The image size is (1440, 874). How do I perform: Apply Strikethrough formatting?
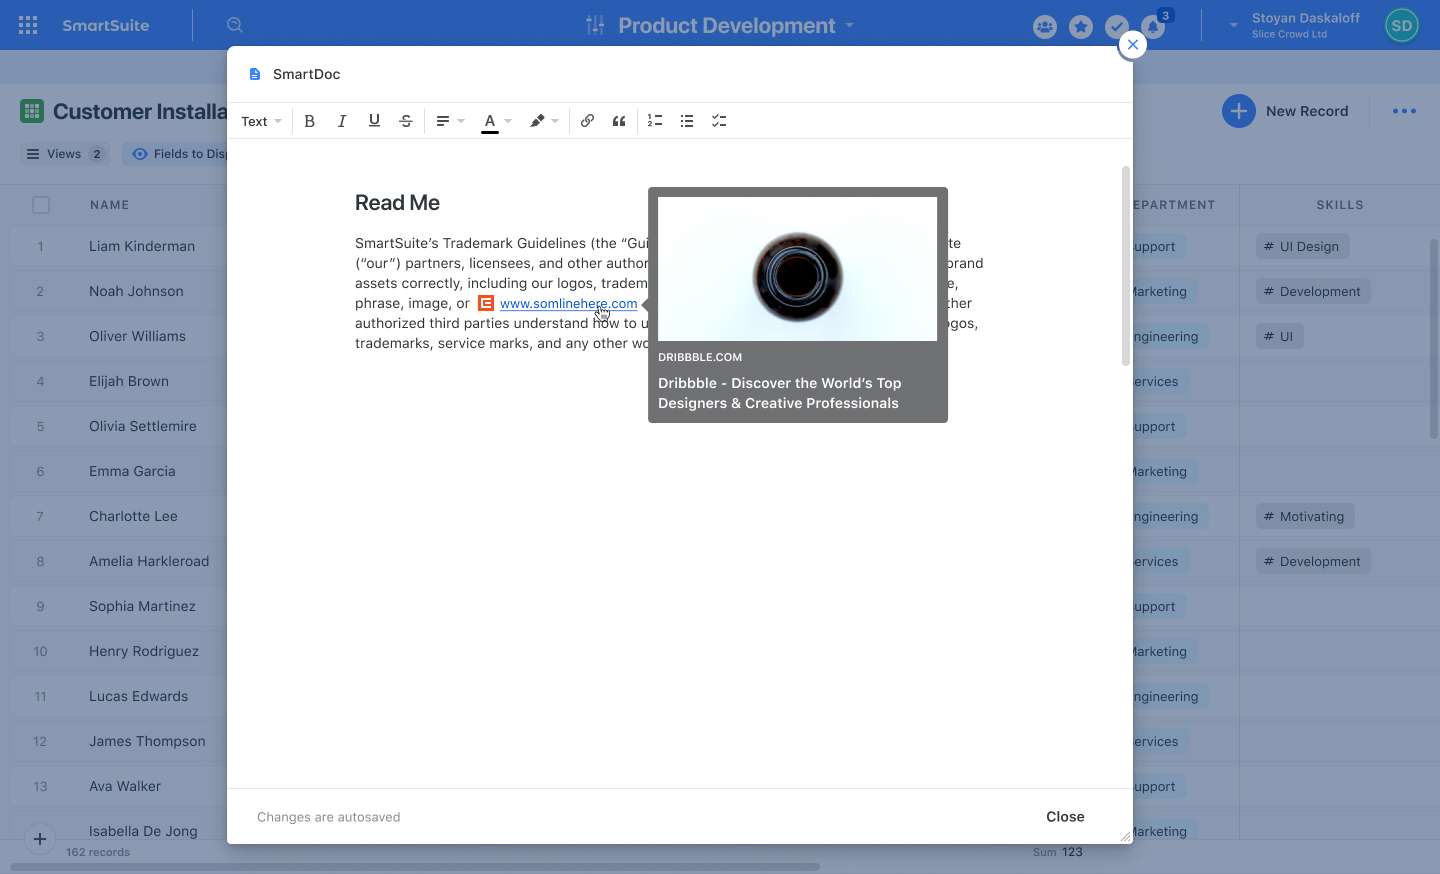click(x=406, y=121)
